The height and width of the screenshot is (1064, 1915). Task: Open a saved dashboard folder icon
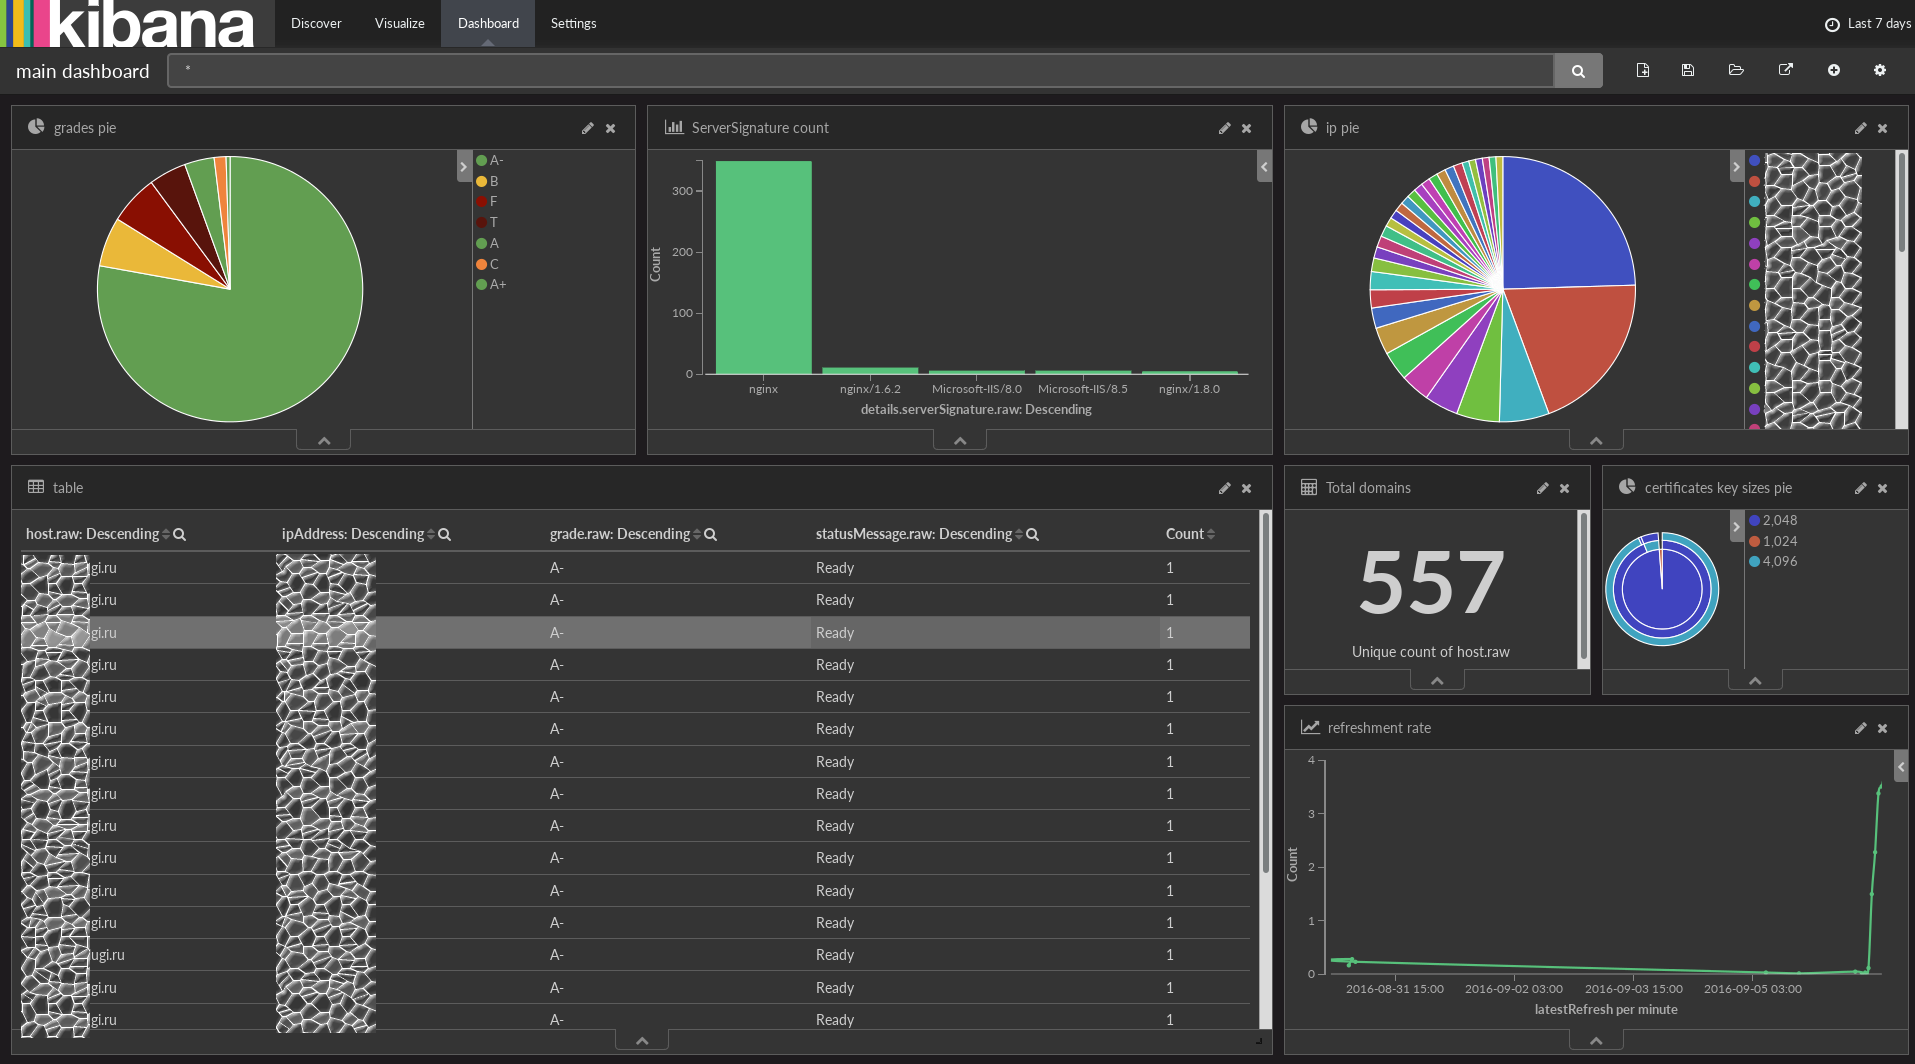click(1736, 70)
